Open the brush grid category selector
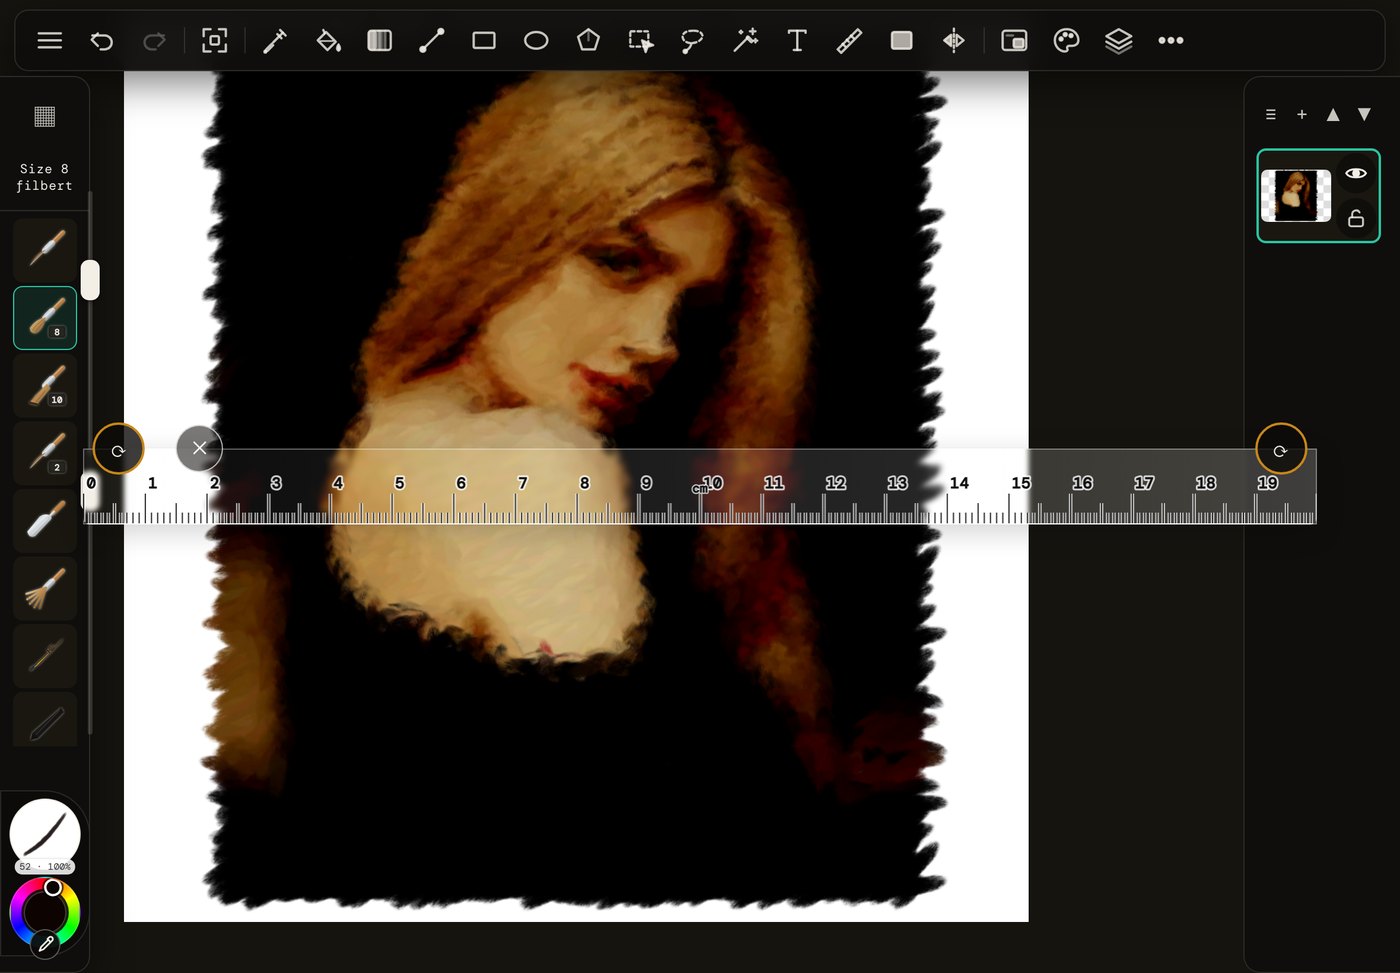This screenshot has height=973, width=1400. click(45, 116)
